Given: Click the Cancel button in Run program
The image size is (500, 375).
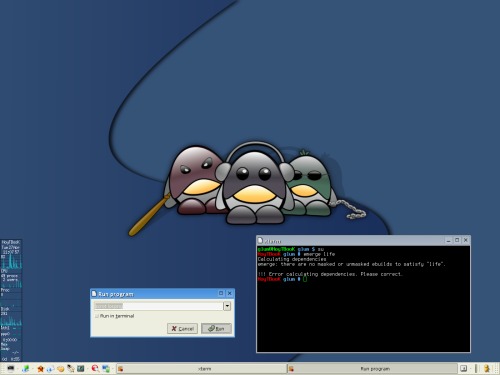Looking at the screenshot, I should pos(182,328).
